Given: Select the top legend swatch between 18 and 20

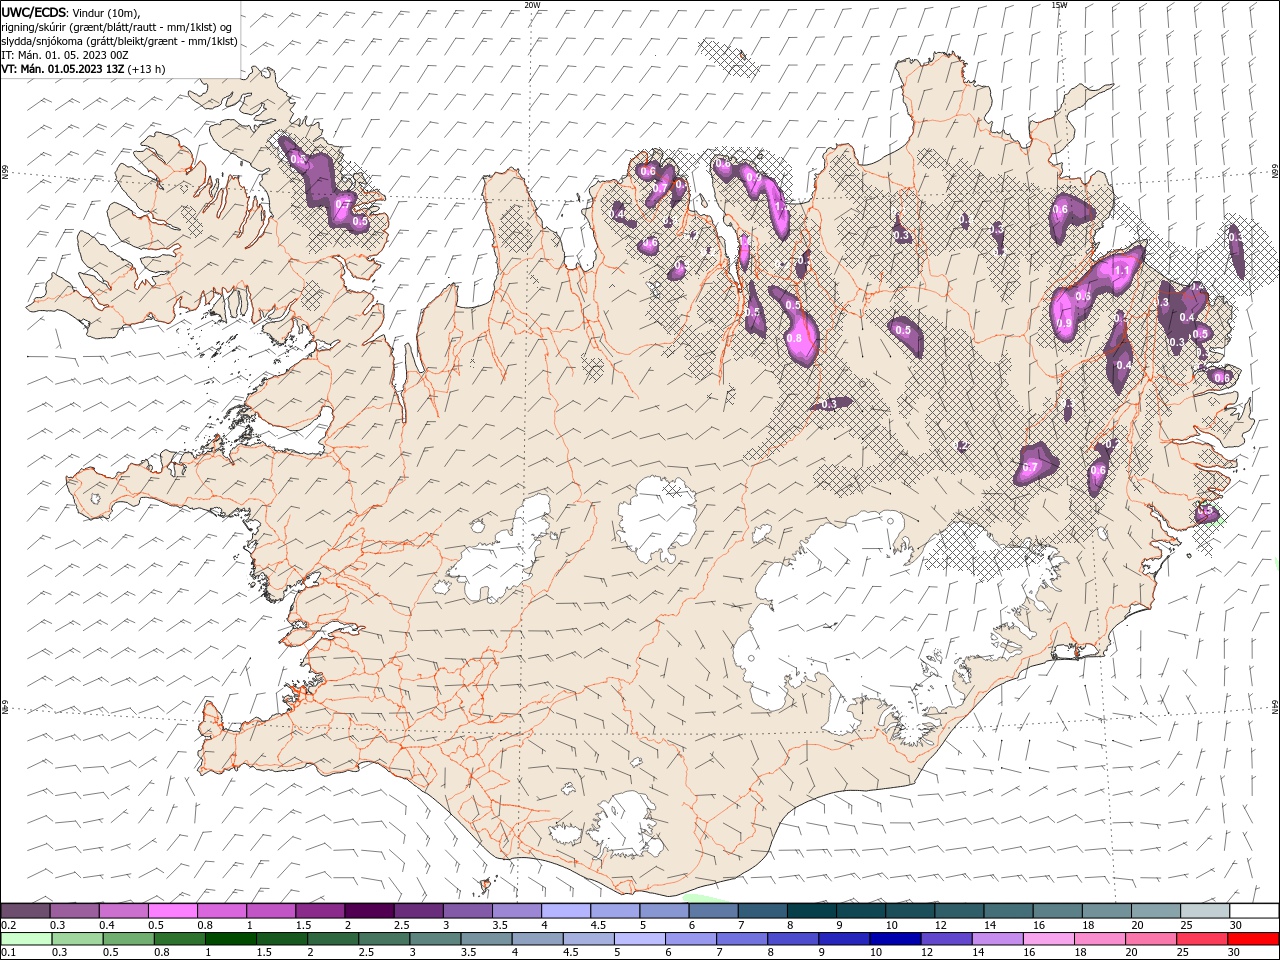Looking at the screenshot, I should click(x=1106, y=910).
